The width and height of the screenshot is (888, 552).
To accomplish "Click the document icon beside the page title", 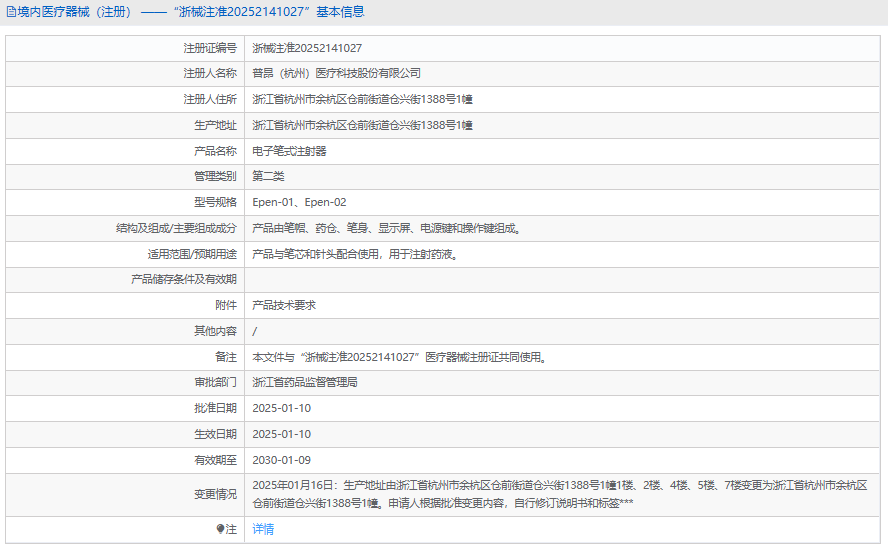I will (x=11, y=12).
